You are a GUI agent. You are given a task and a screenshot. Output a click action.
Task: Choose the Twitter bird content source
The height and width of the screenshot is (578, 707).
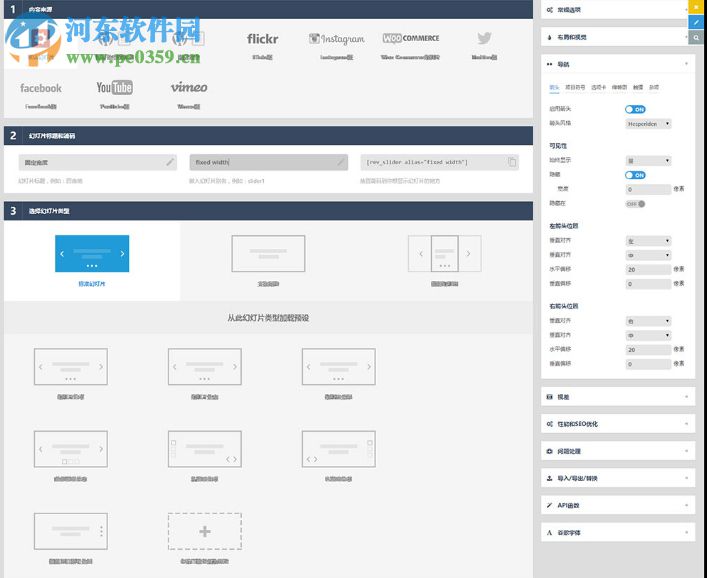click(x=484, y=38)
